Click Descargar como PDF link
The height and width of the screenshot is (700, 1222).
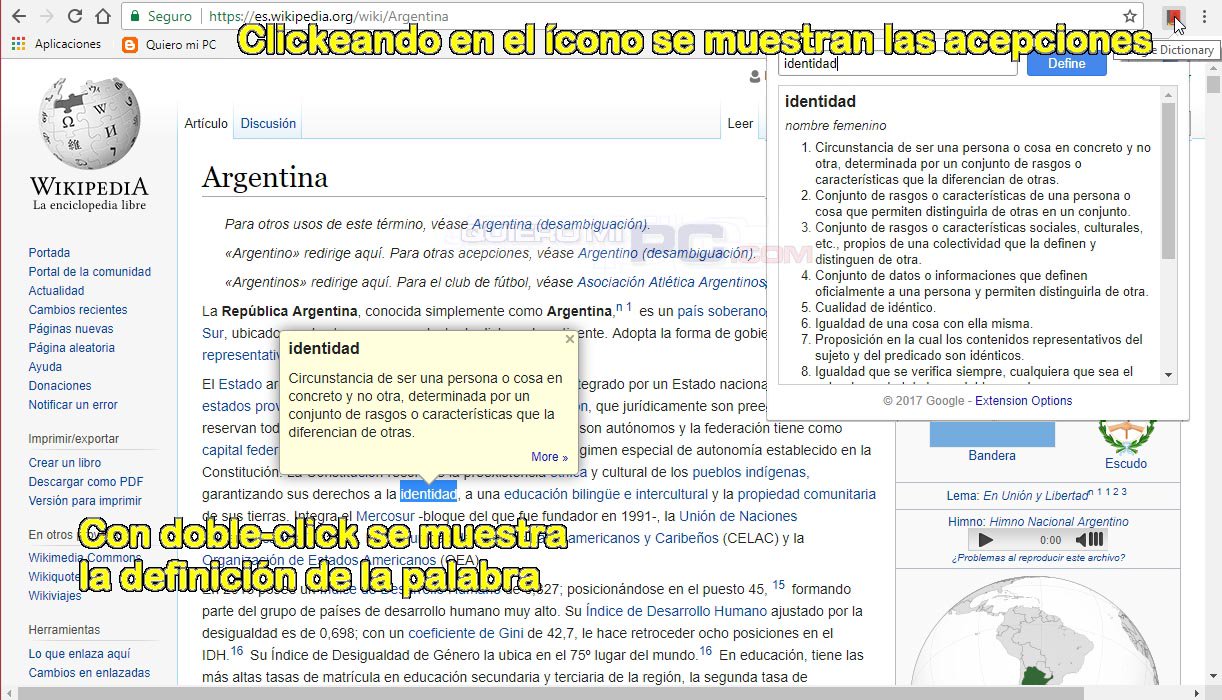coord(86,482)
